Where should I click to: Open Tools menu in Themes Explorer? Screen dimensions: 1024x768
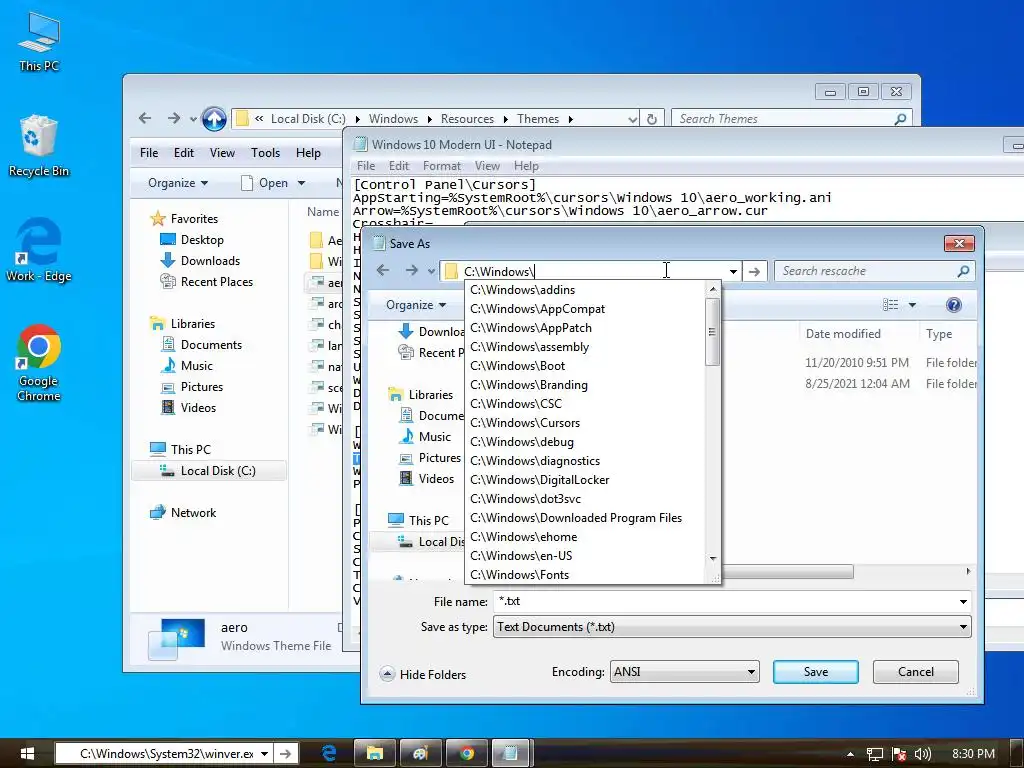(x=265, y=153)
